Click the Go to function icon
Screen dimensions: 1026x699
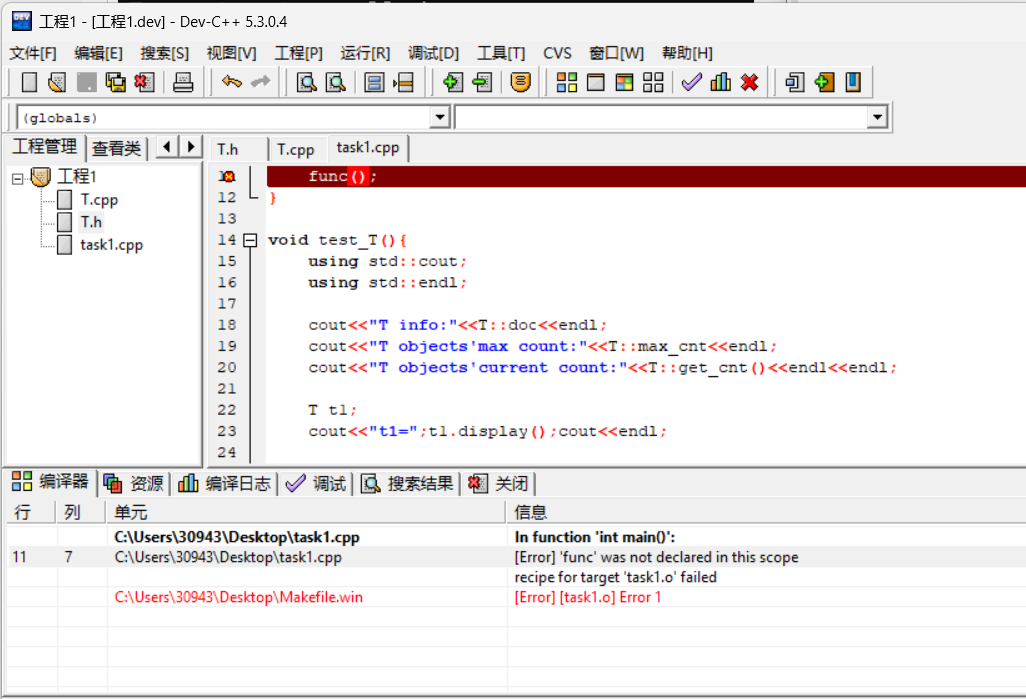(374, 82)
